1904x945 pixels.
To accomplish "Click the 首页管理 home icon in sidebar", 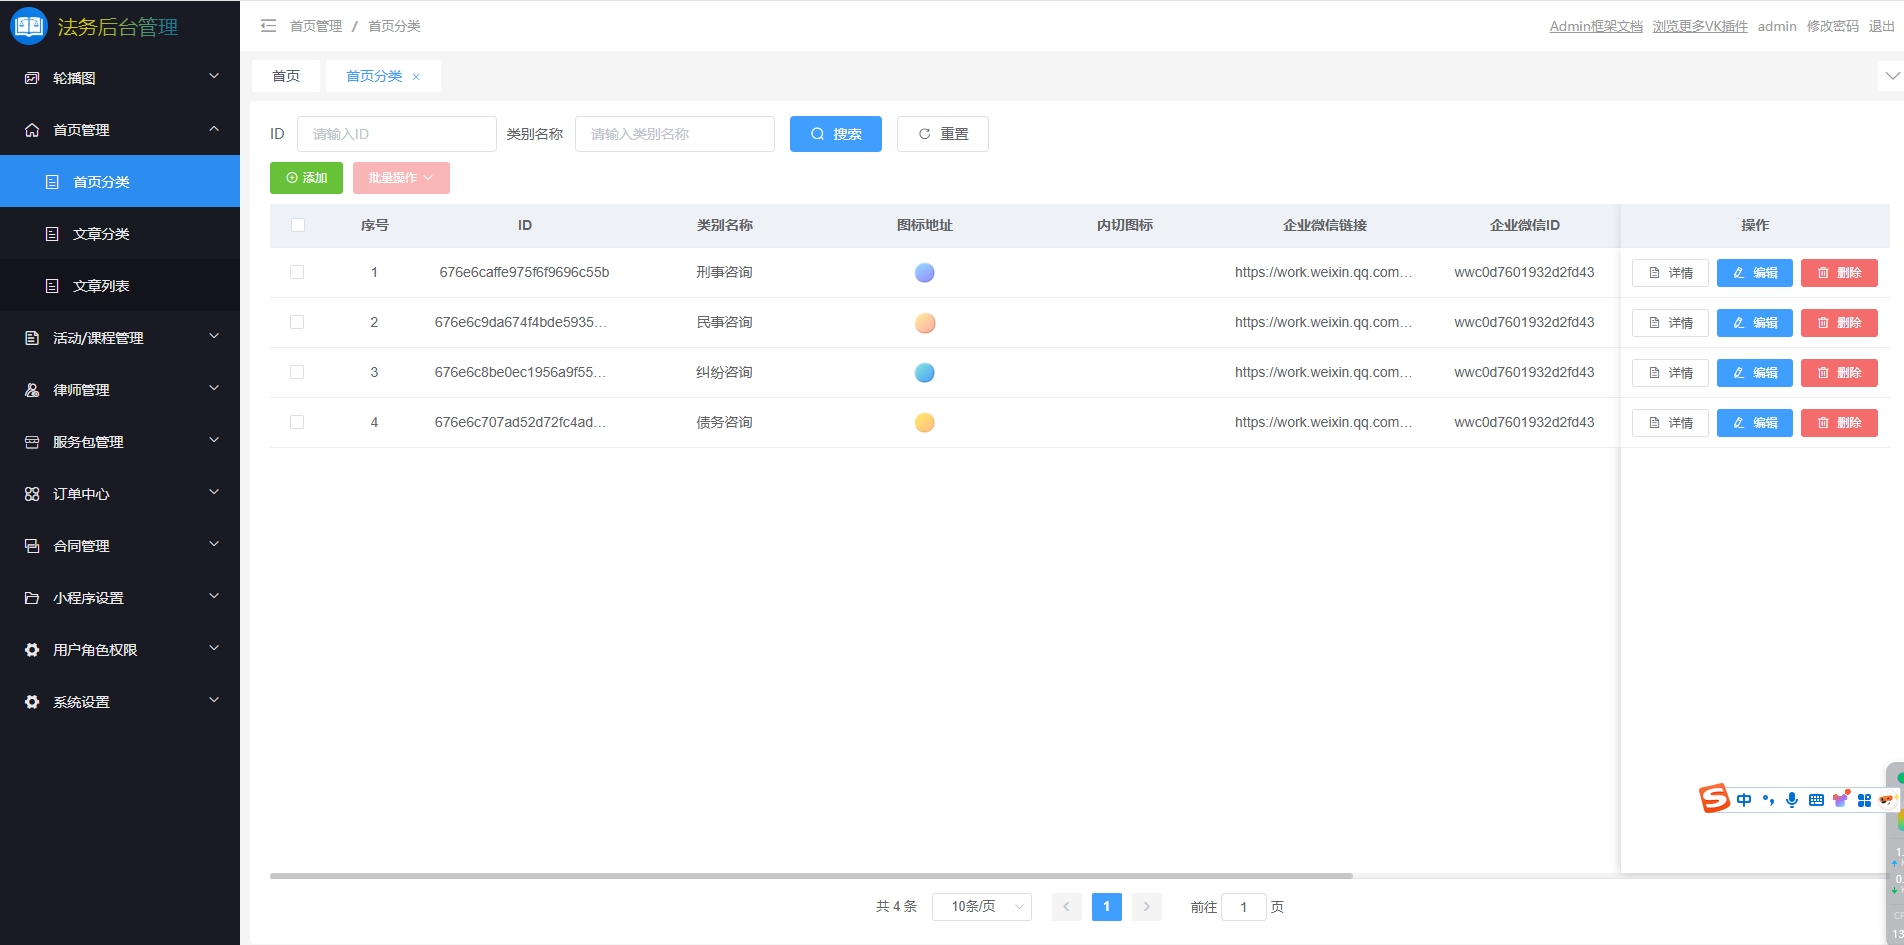I will (x=32, y=130).
